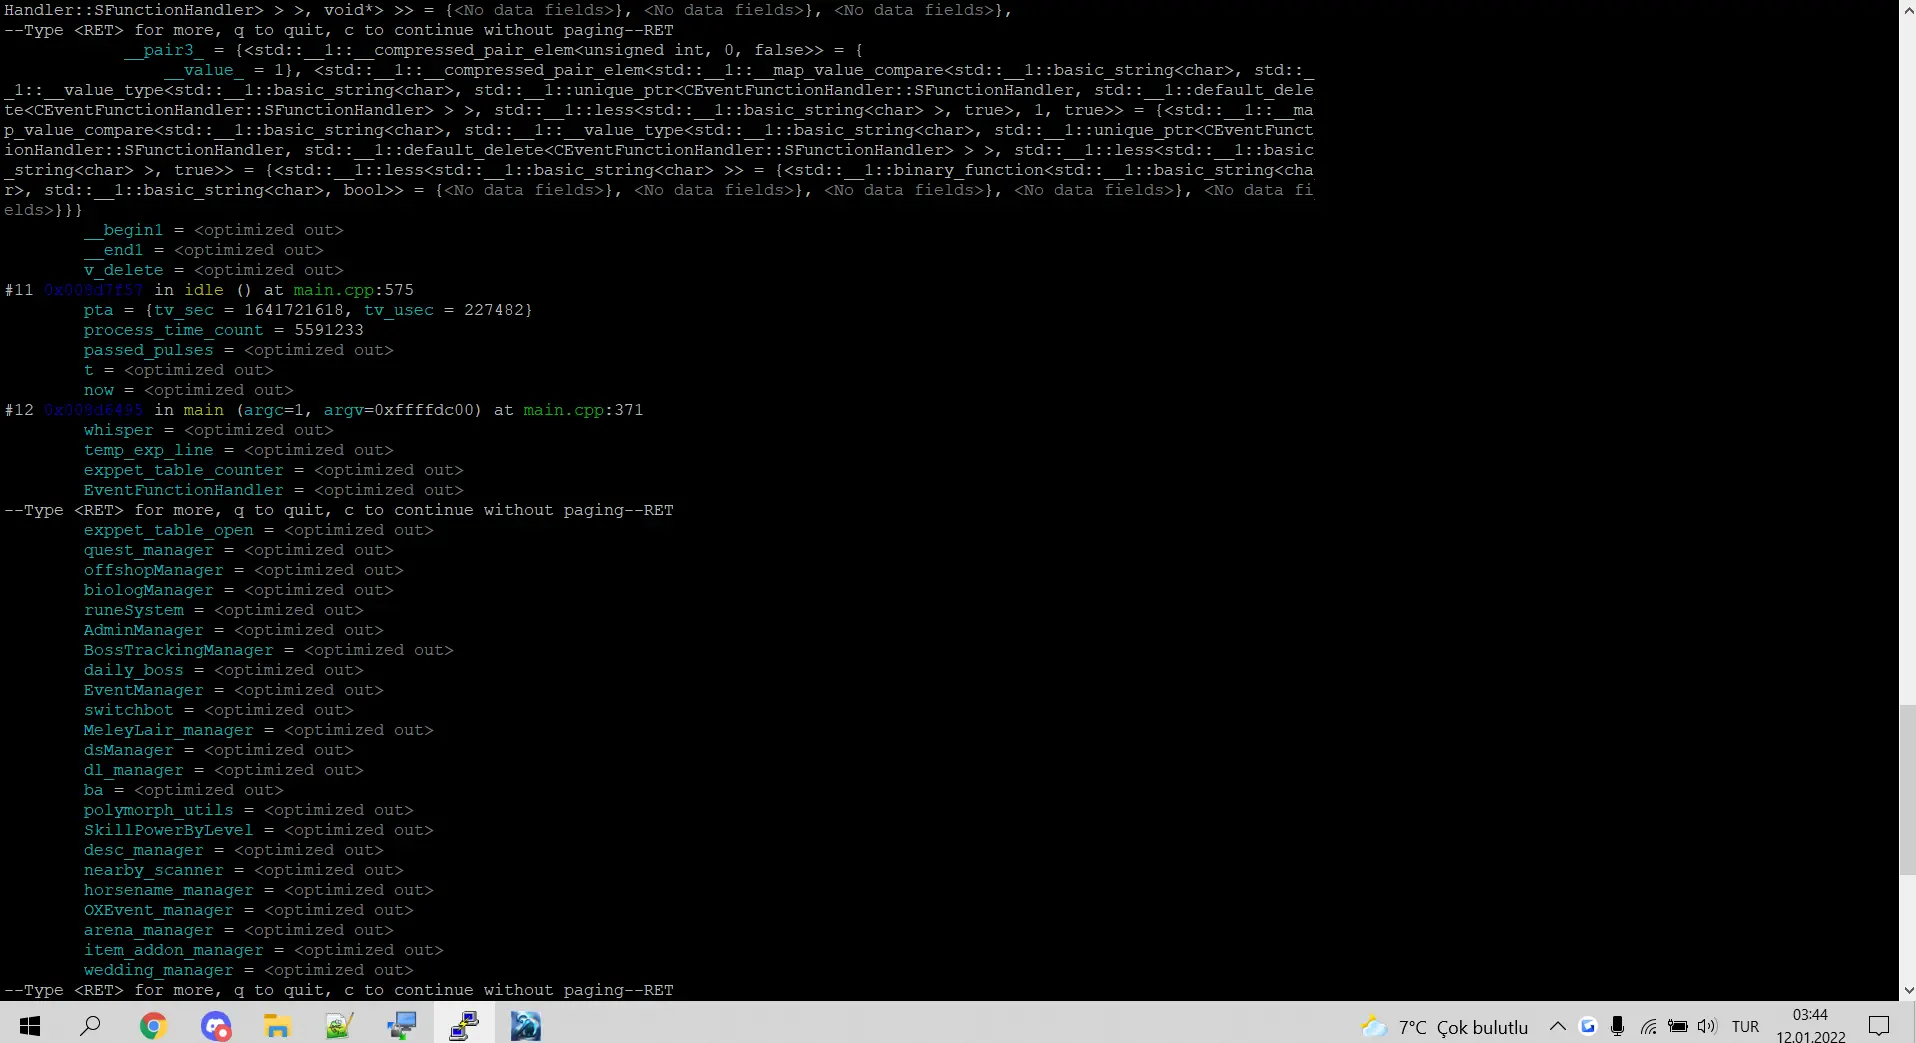Click 'exppet_table_counter' variable line

(x=274, y=470)
